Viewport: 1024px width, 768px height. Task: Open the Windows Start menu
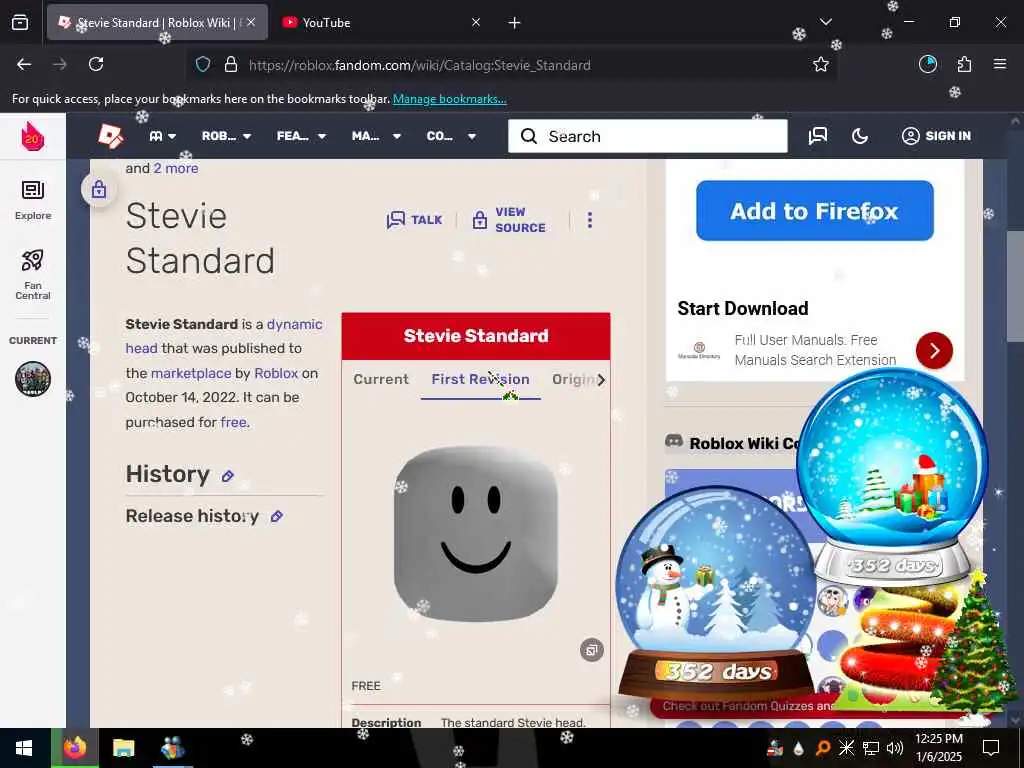pos(24,748)
